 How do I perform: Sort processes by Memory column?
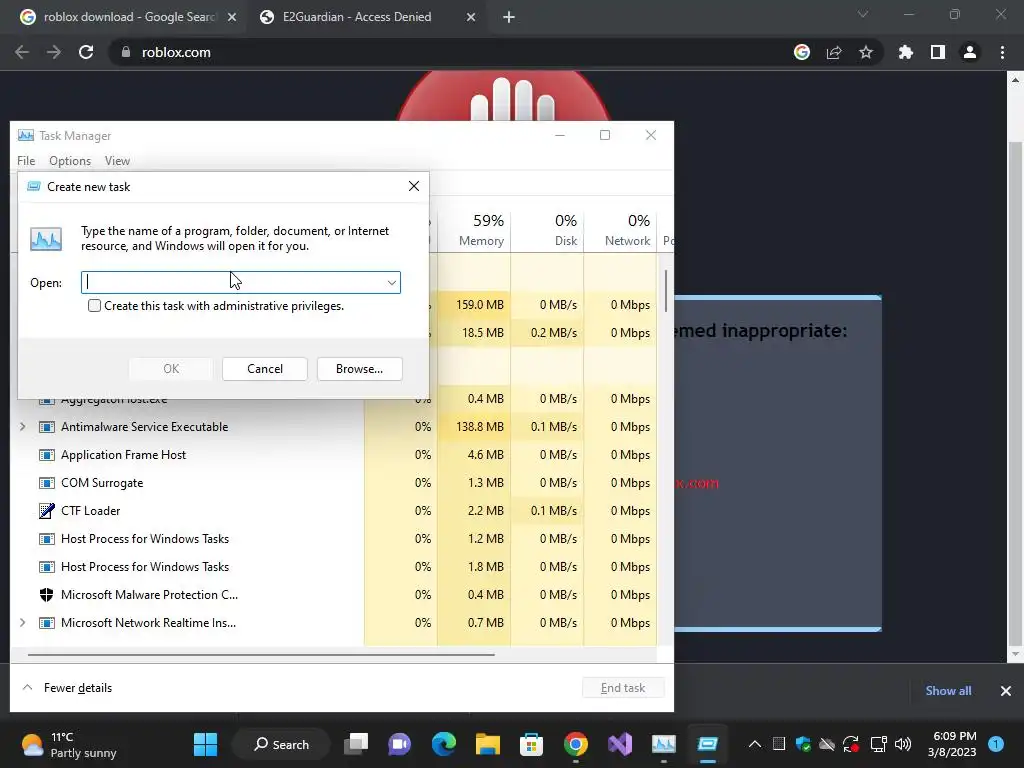coord(474,230)
